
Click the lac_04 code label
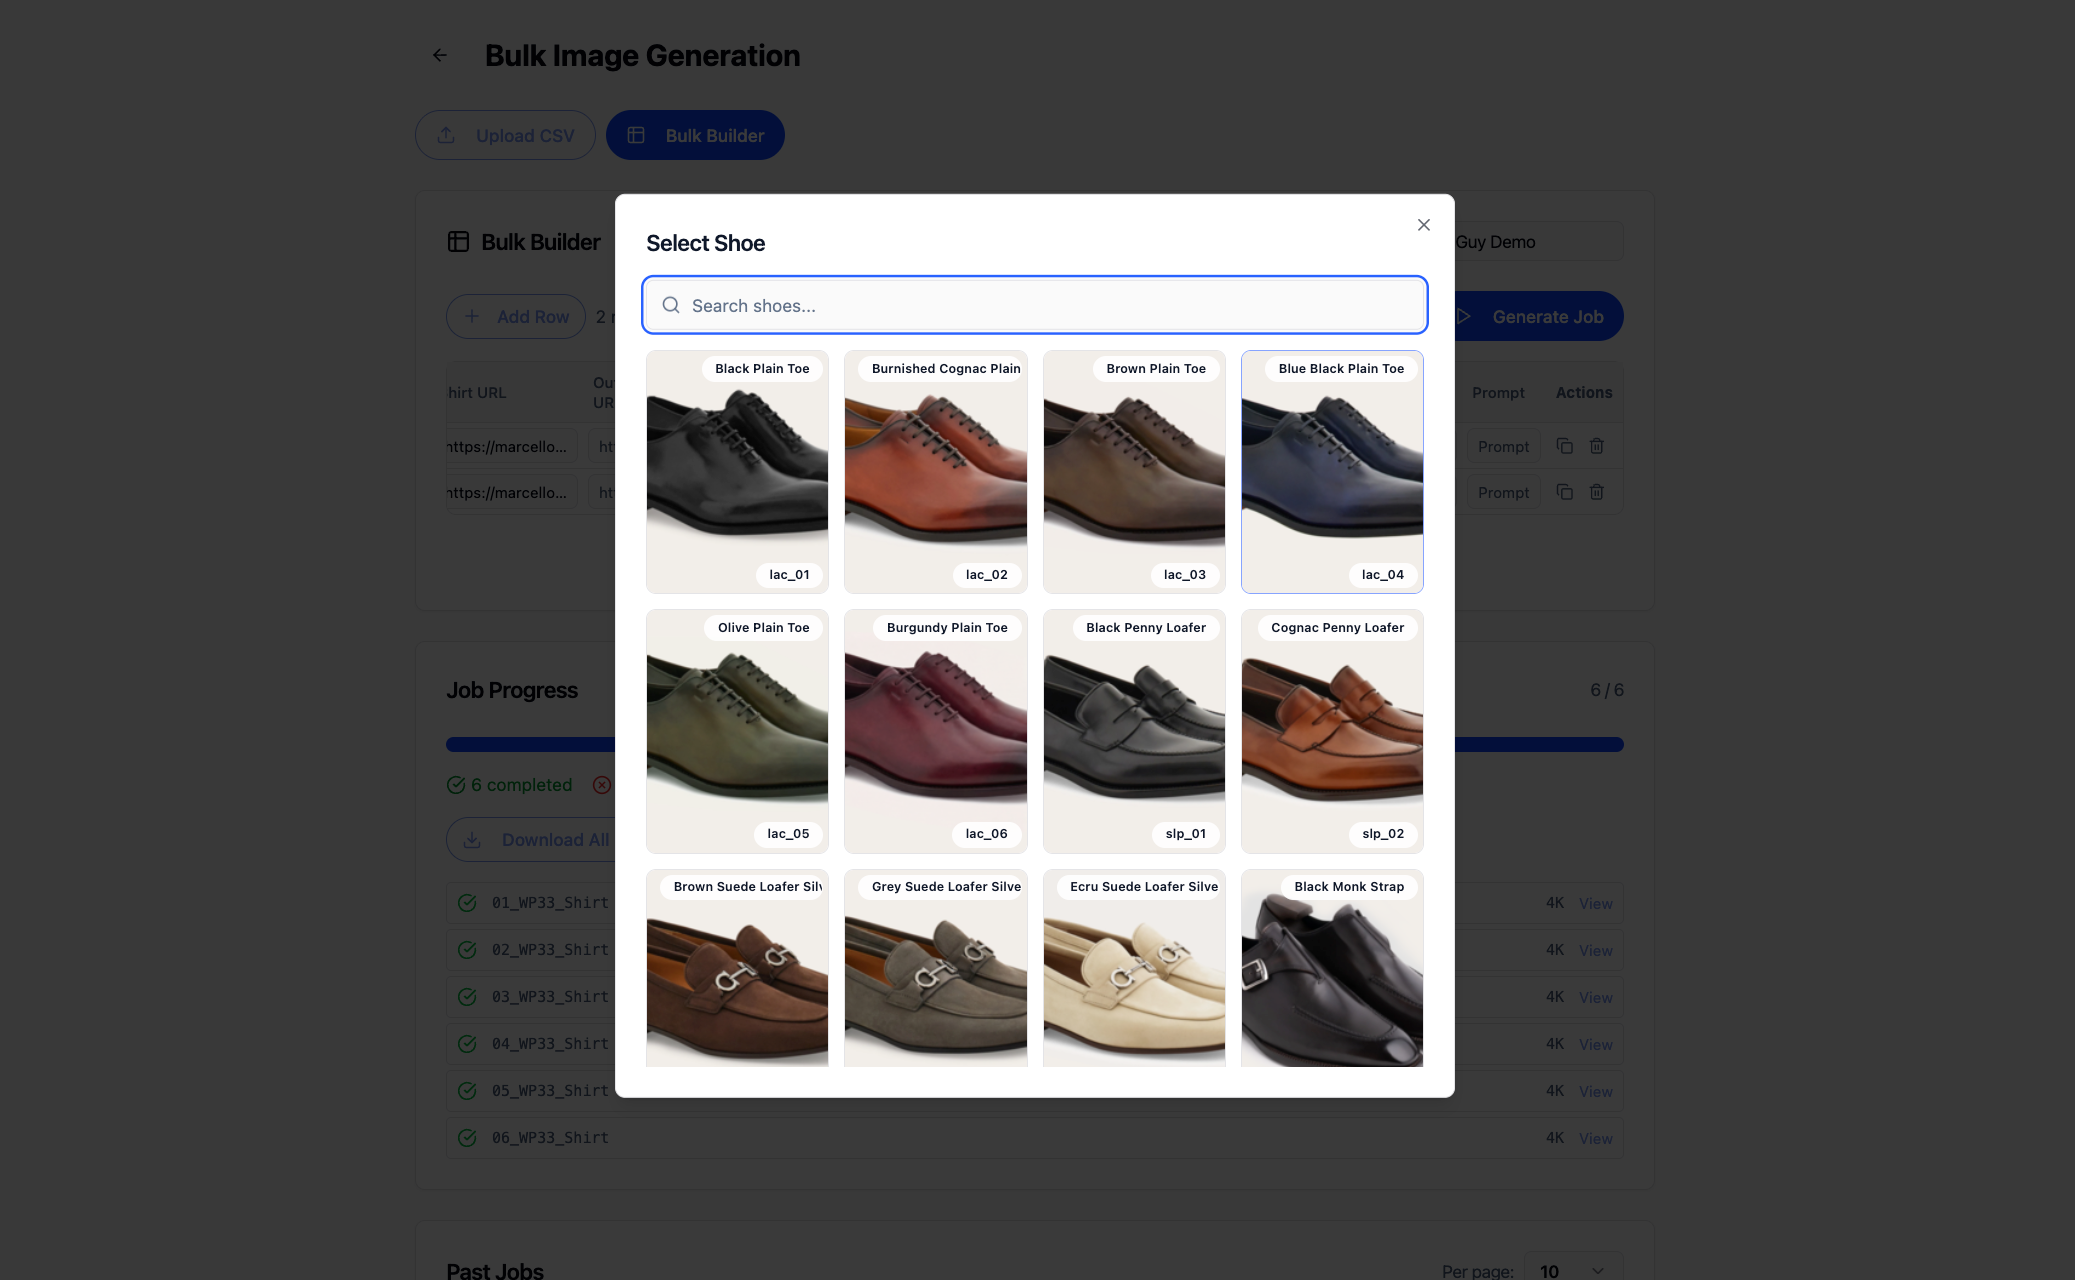click(1382, 575)
